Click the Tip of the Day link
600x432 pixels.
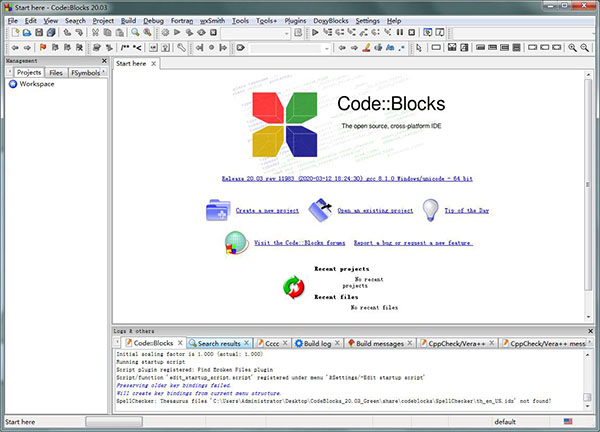pos(466,210)
